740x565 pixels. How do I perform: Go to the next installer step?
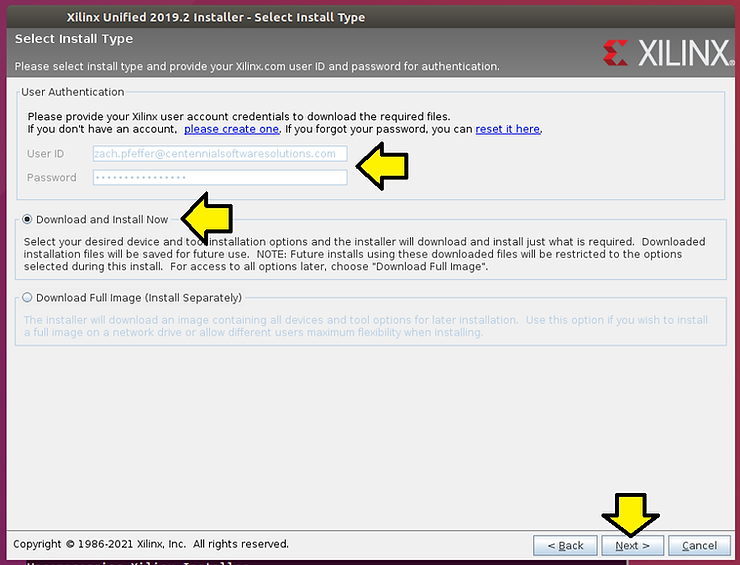pyautogui.click(x=632, y=546)
